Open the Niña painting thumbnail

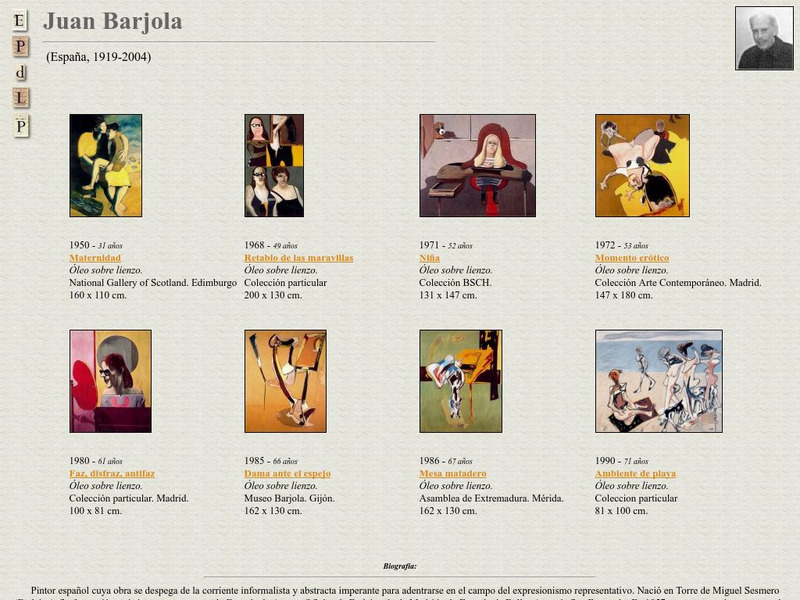[x=478, y=165]
